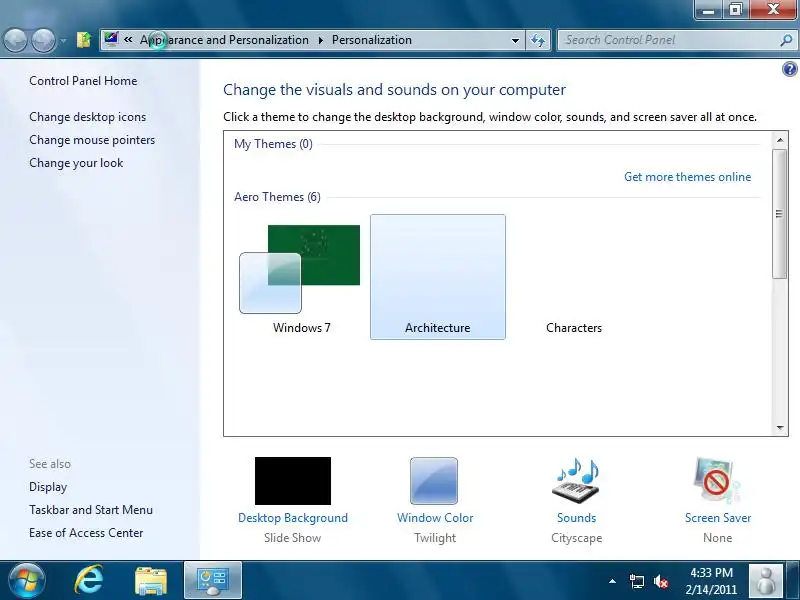Screen dimensions: 800x600
Task: Click the Desktop Background link text
Action: [293, 518]
